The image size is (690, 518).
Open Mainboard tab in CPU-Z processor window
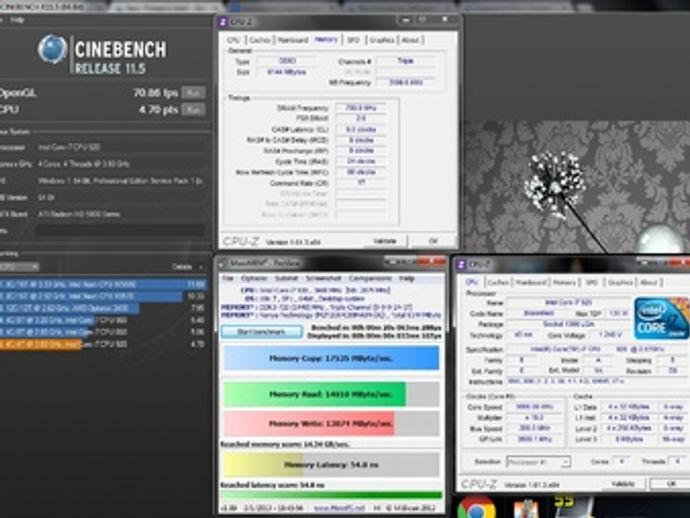click(531, 283)
